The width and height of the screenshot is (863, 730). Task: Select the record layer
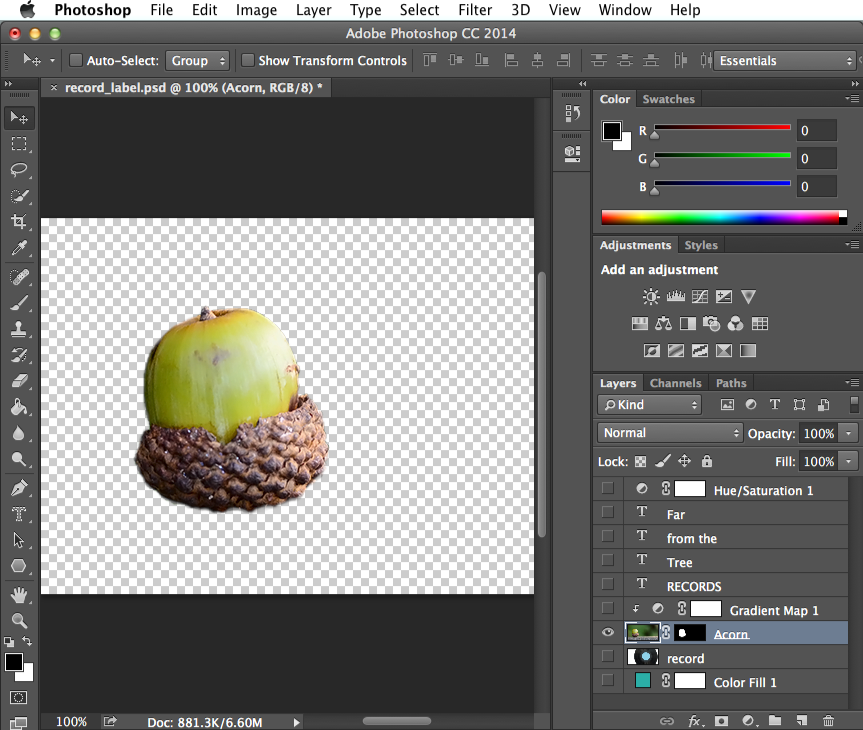[x=686, y=657]
